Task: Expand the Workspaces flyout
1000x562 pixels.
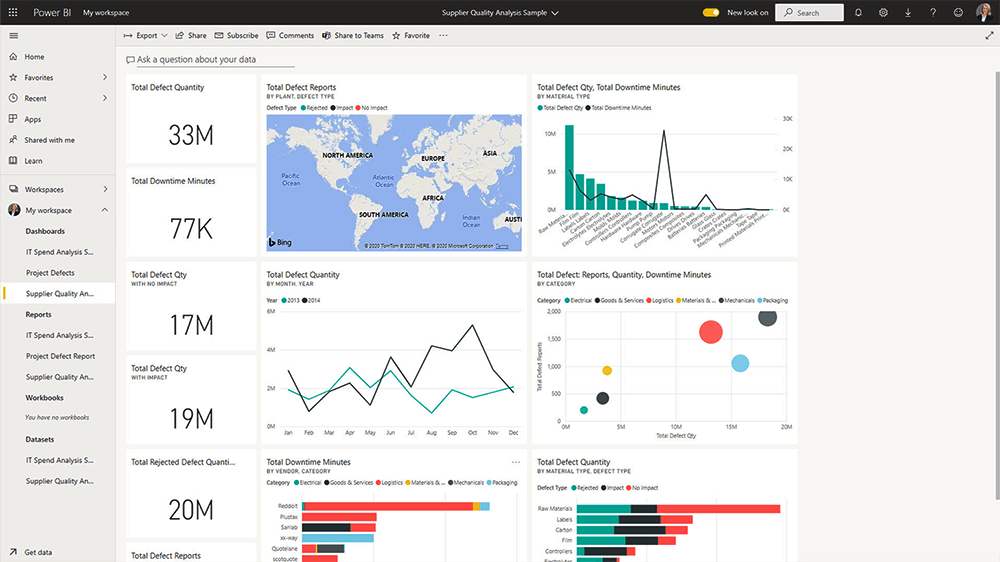Action: tap(105, 189)
